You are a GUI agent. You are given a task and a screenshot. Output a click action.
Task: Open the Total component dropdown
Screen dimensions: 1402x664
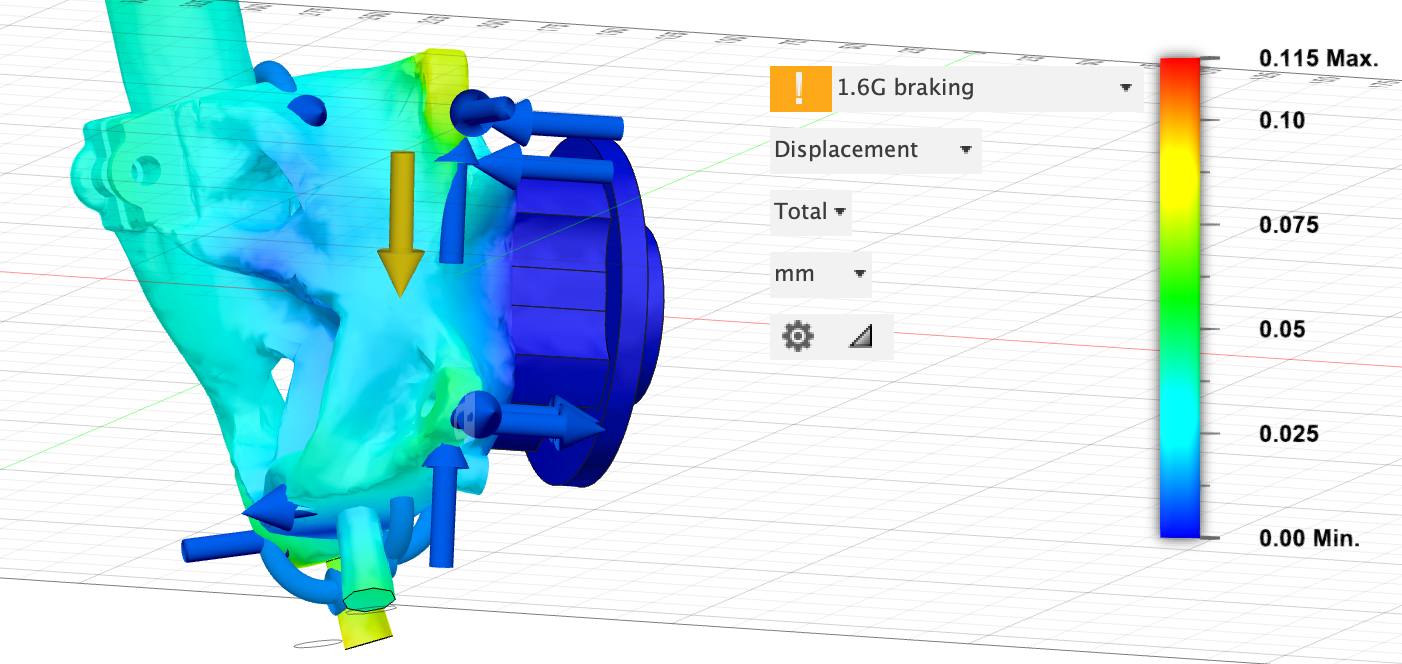(x=810, y=212)
